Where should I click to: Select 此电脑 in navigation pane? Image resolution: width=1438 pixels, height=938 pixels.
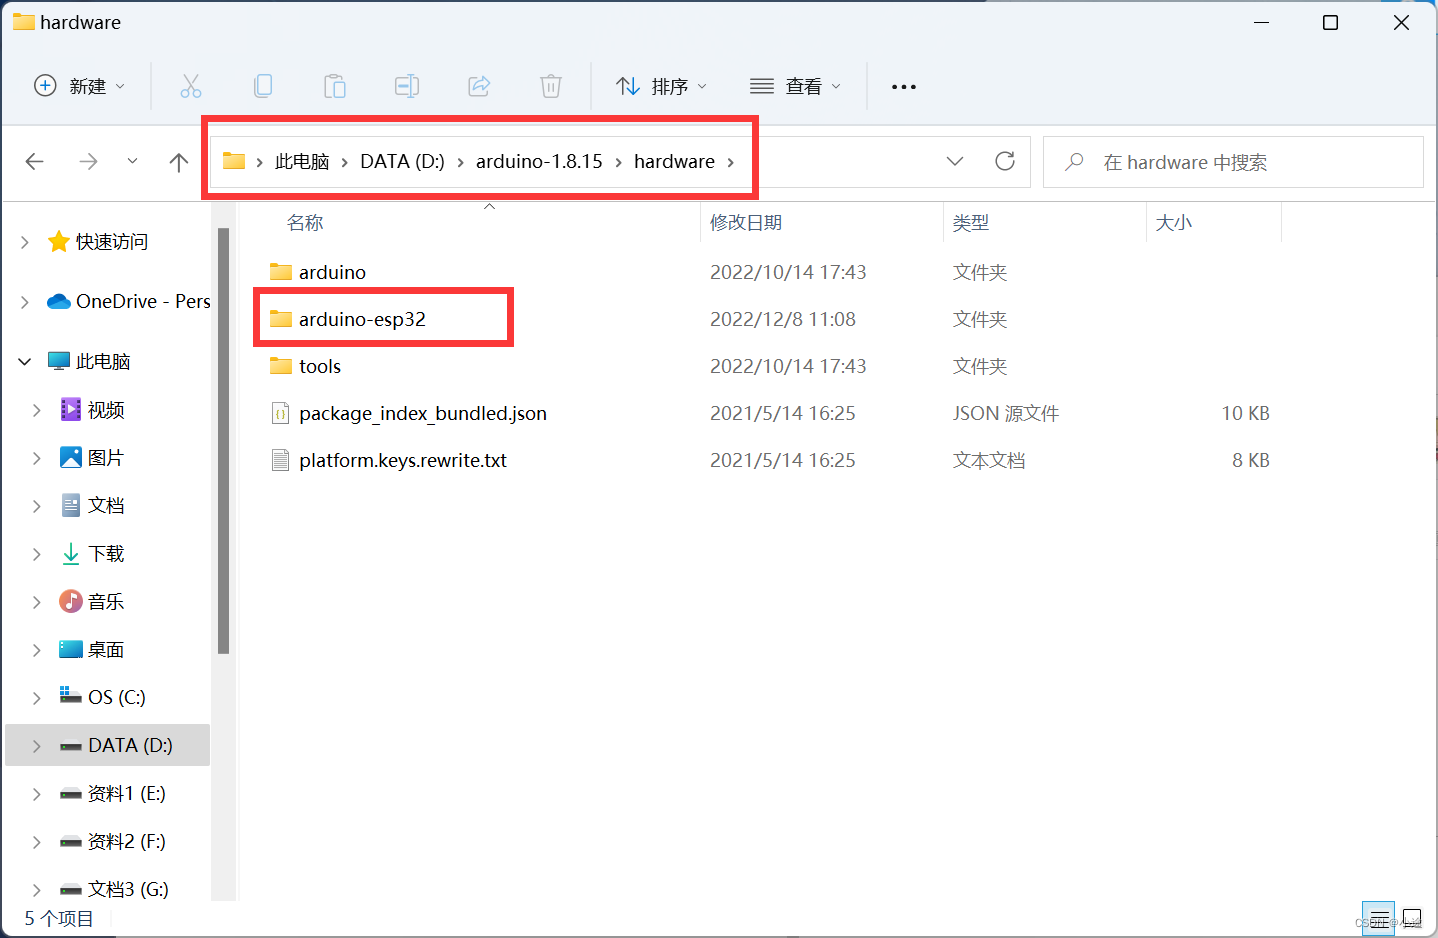click(x=103, y=361)
